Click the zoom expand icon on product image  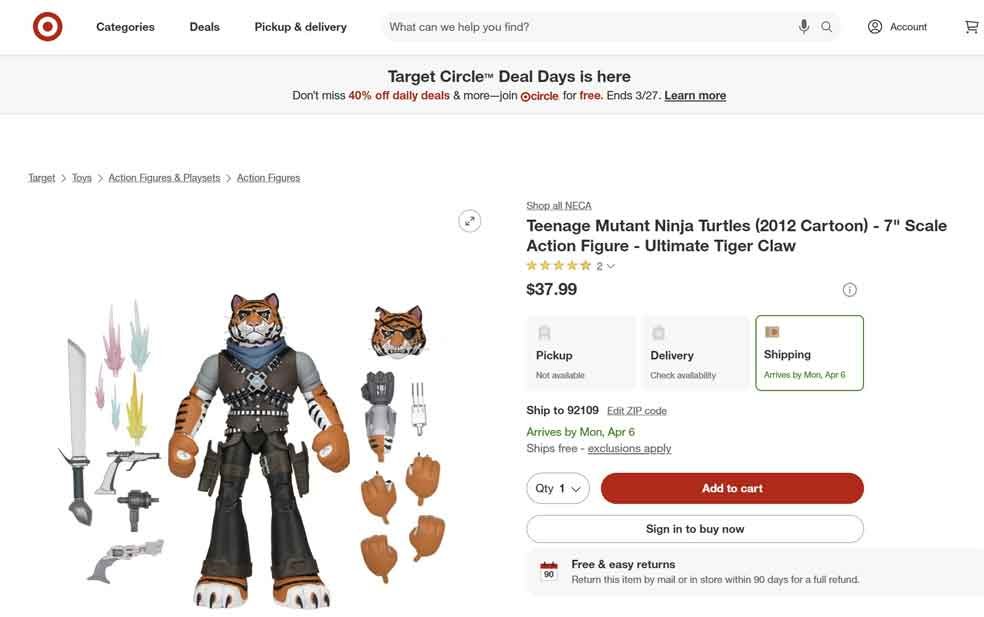click(x=469, y=220)
